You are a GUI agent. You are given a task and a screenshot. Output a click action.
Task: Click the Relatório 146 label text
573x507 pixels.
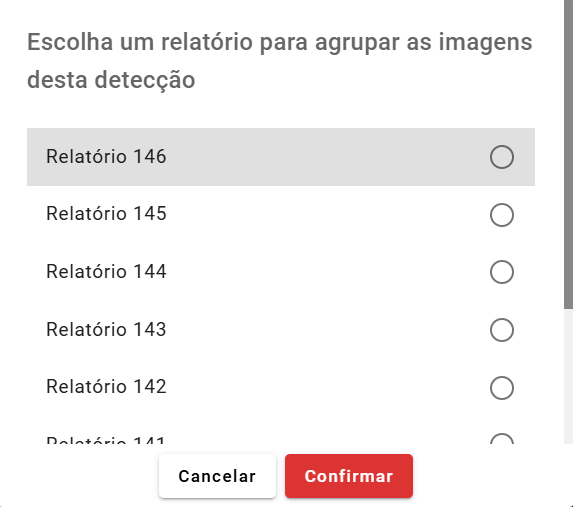(106, 156)
